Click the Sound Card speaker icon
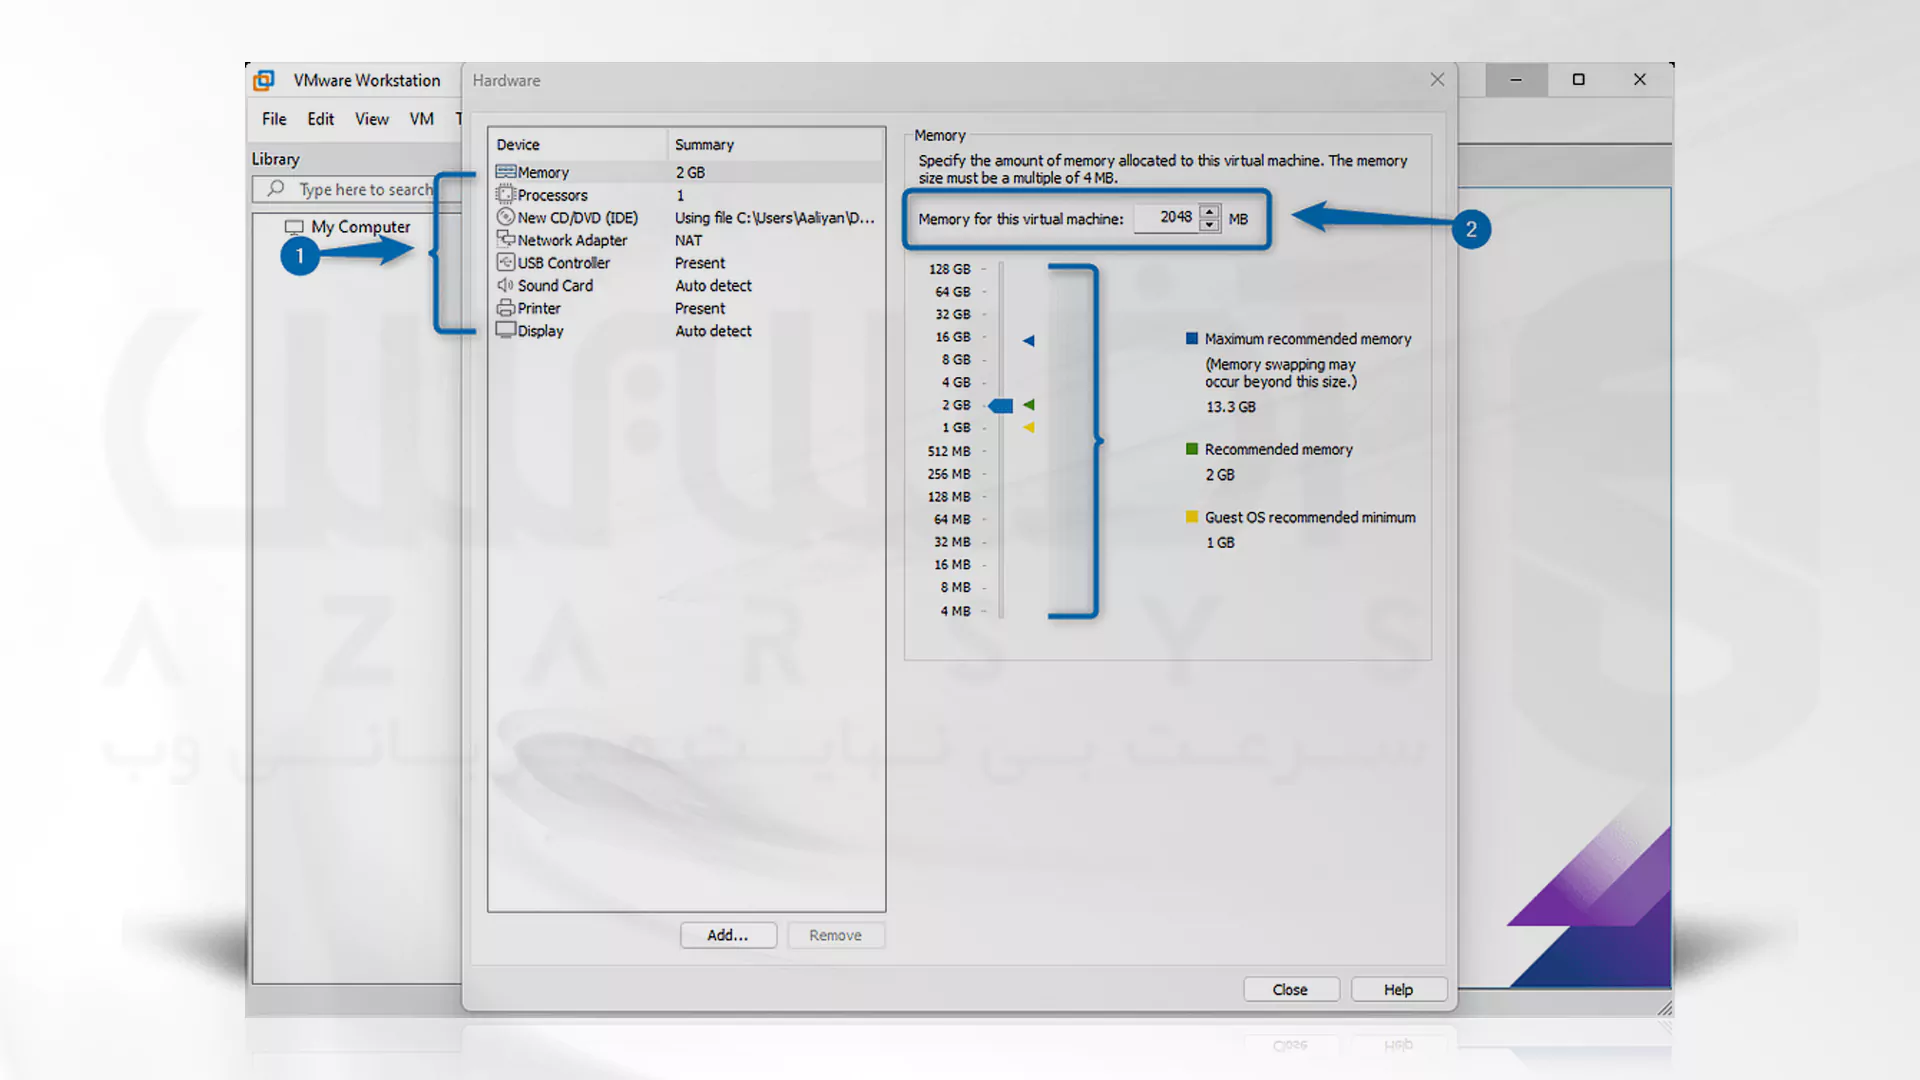 tap(506, 285)
